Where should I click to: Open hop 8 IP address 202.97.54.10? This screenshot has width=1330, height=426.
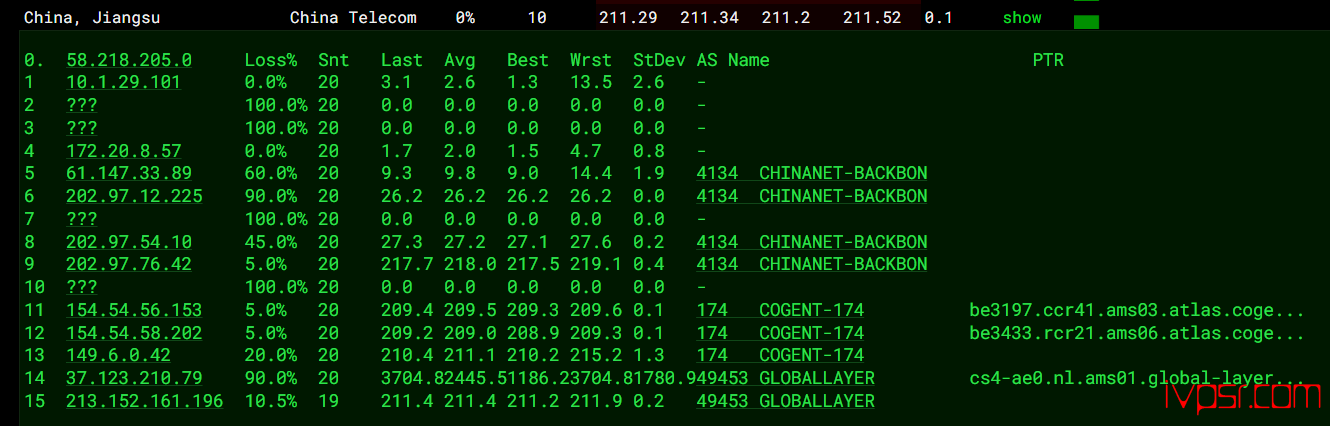(129, 242)
